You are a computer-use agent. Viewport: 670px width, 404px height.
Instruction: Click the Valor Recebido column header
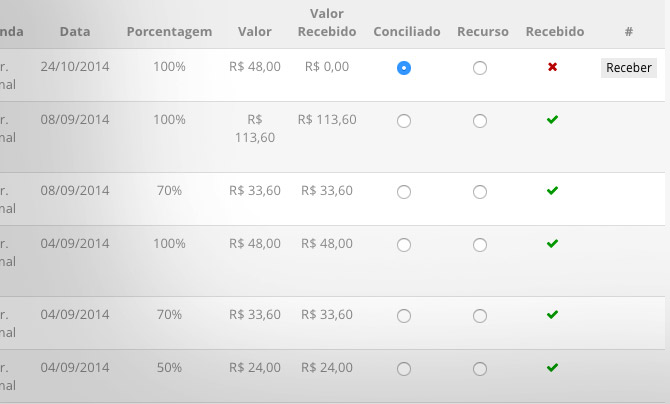[327, 23]
